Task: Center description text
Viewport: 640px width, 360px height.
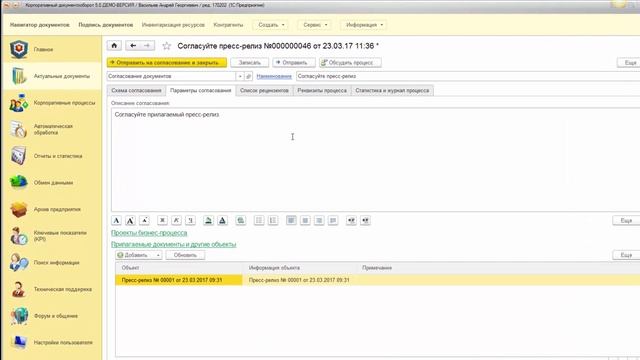Action: [x=305, y=220]
